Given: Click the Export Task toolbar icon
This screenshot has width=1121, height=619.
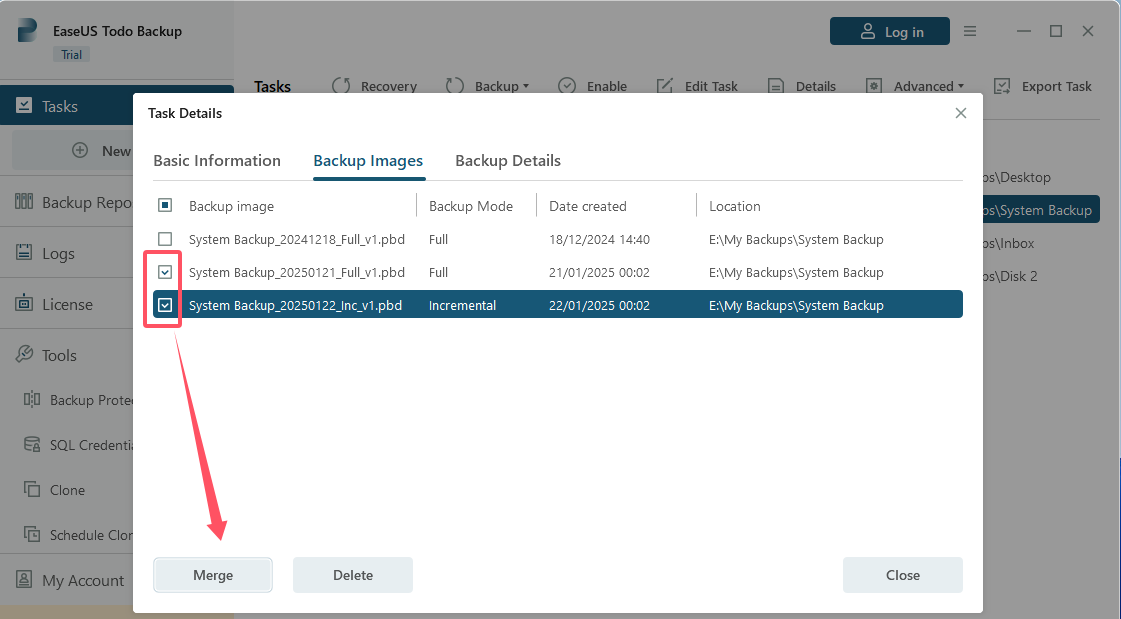Looking at the screenshot, I should coord(1002,86).
